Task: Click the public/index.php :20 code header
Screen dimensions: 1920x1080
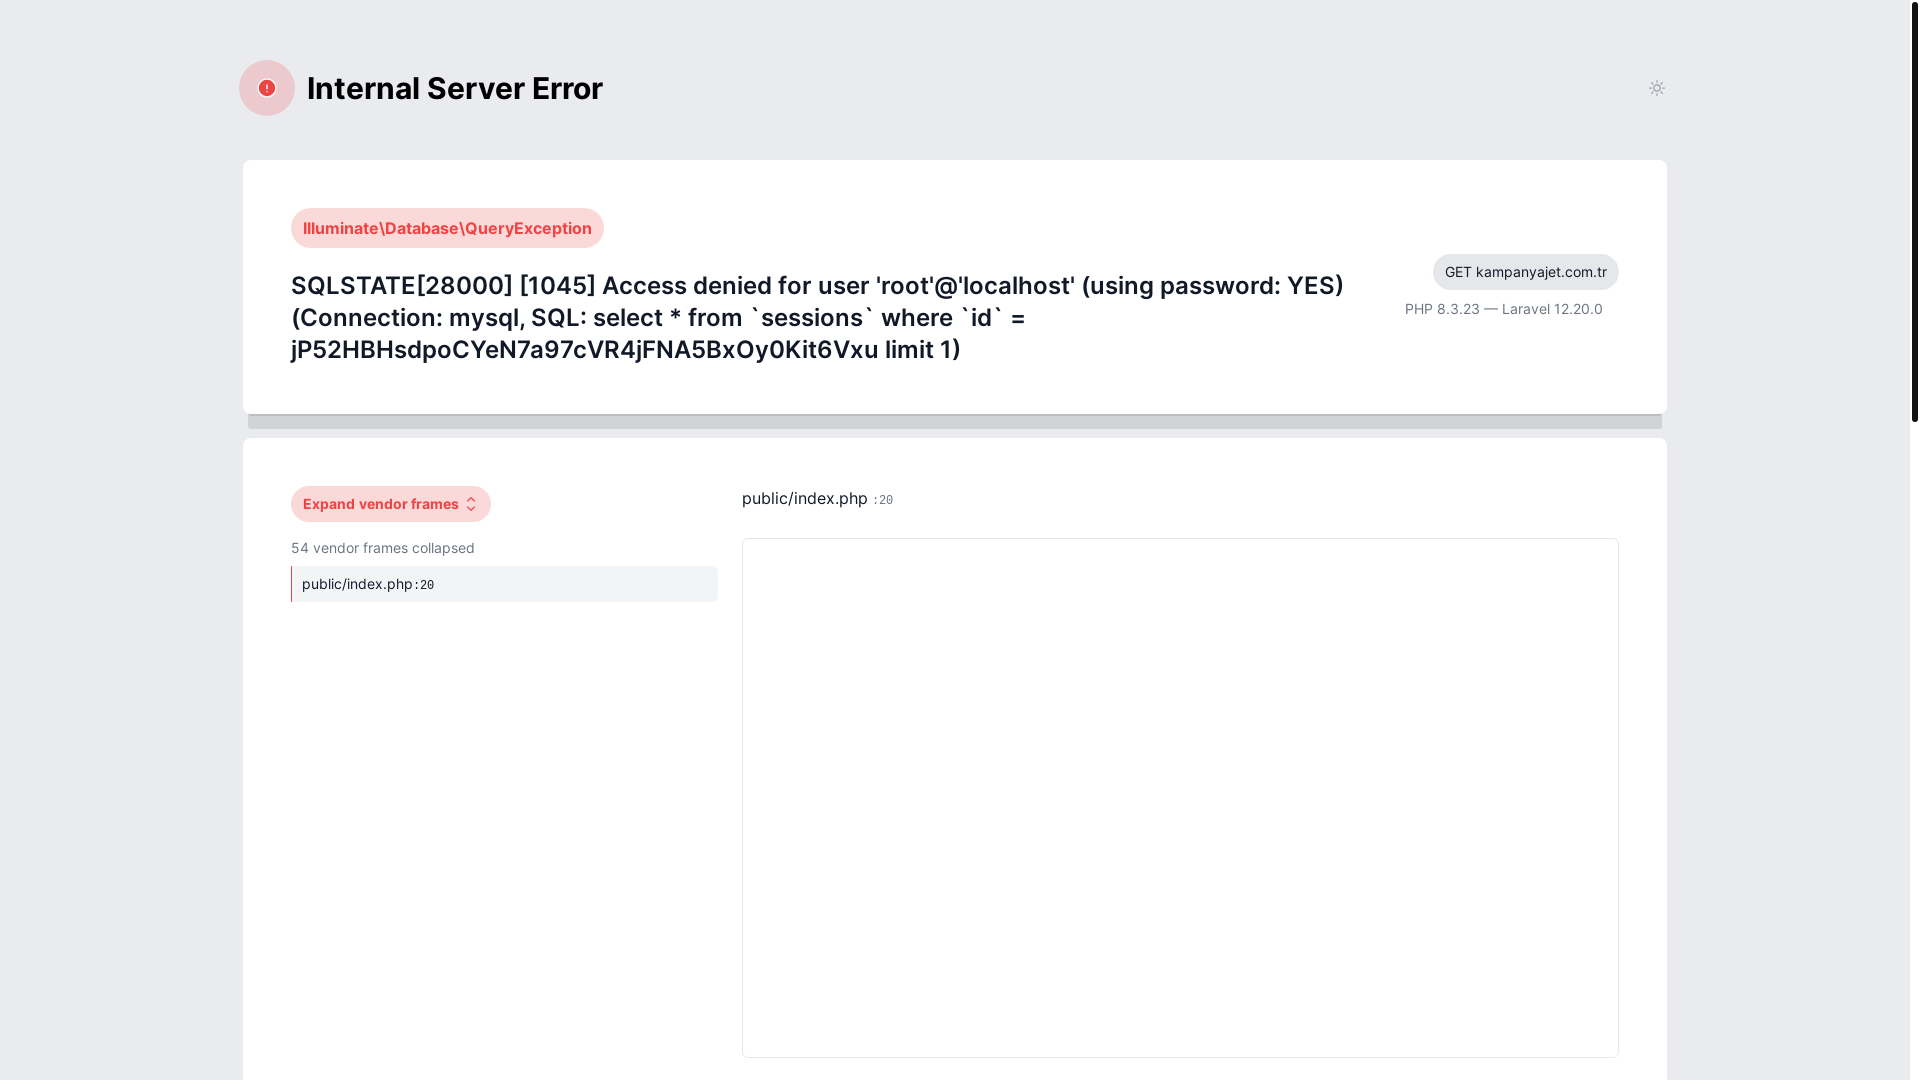Action: [817, 498]
